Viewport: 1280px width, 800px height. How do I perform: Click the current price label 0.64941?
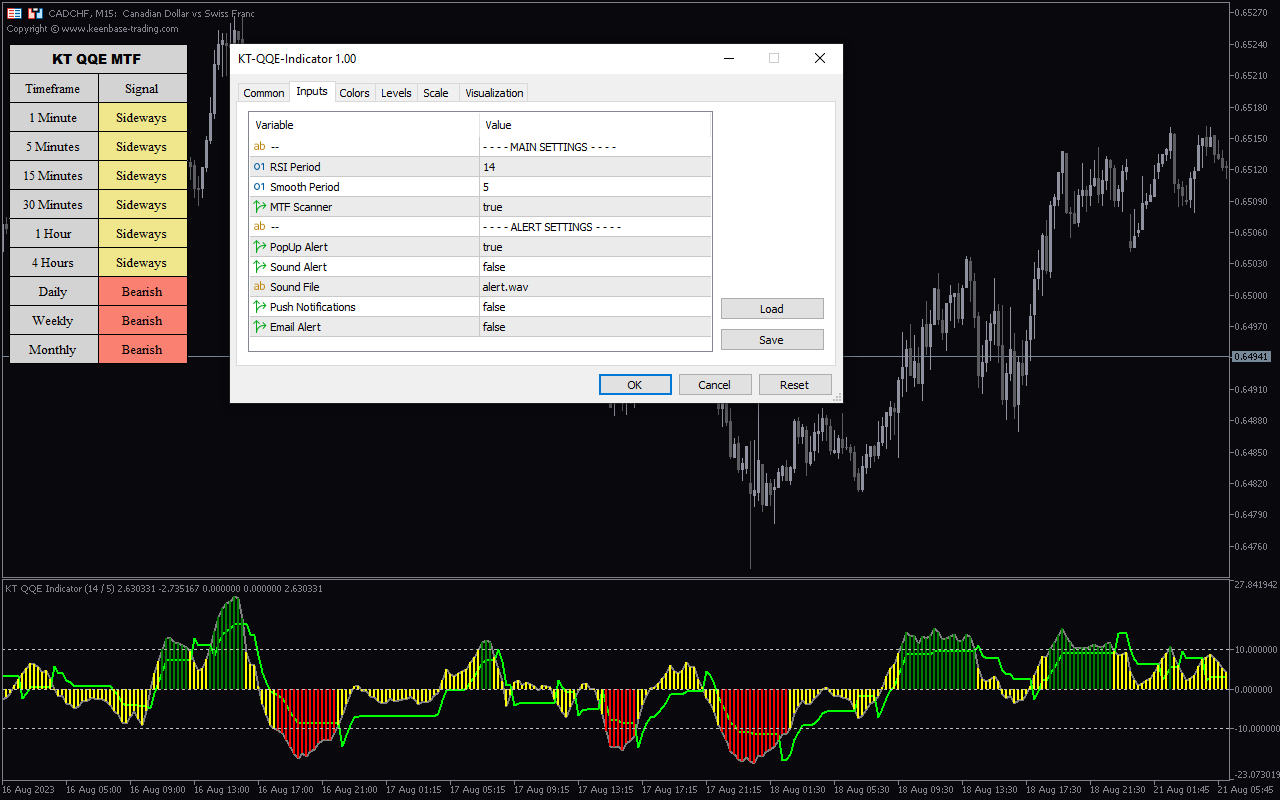[1251, 357]
